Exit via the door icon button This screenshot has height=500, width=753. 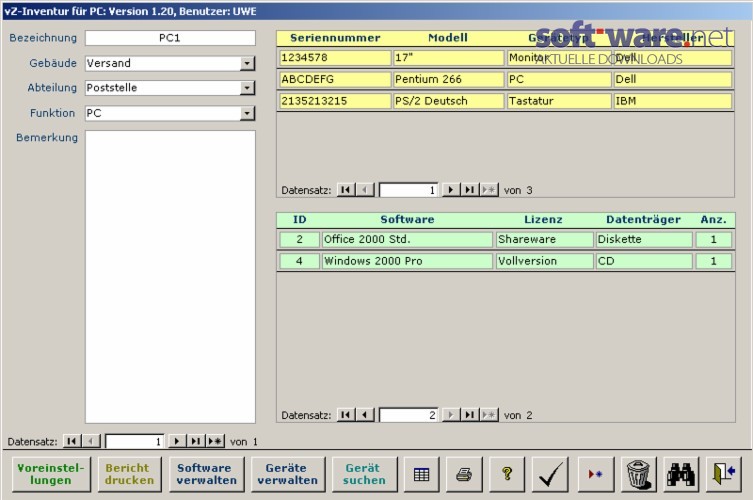pos(724,475)
